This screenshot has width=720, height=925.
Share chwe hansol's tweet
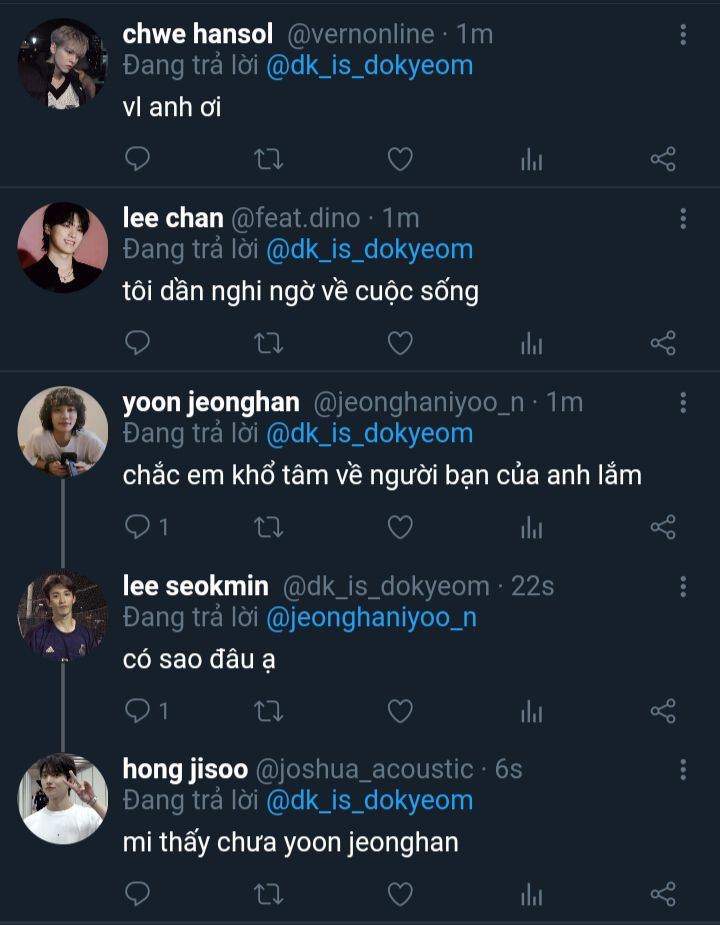[x=663, y=159]
